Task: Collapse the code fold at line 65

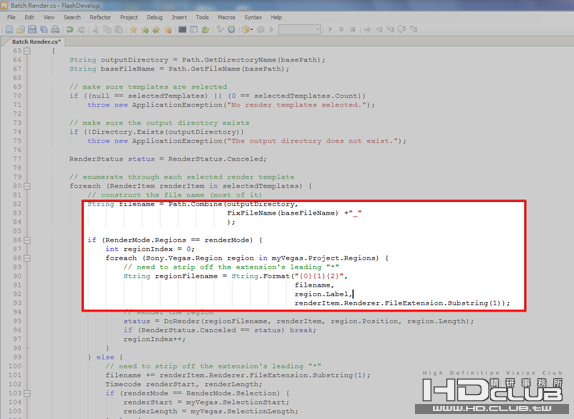Action: pyautogui.click(x=27, y=51)
